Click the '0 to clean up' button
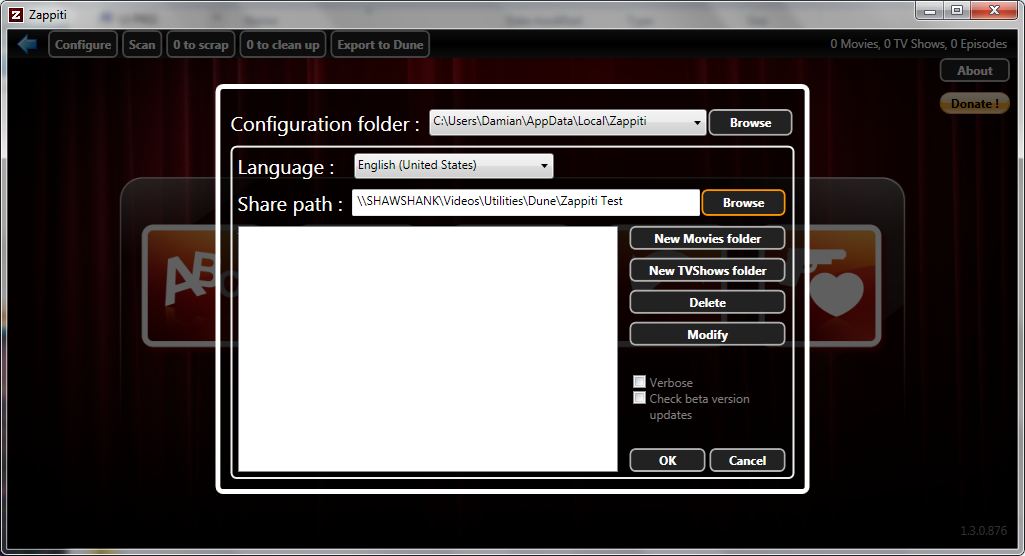 coord(283,44)
